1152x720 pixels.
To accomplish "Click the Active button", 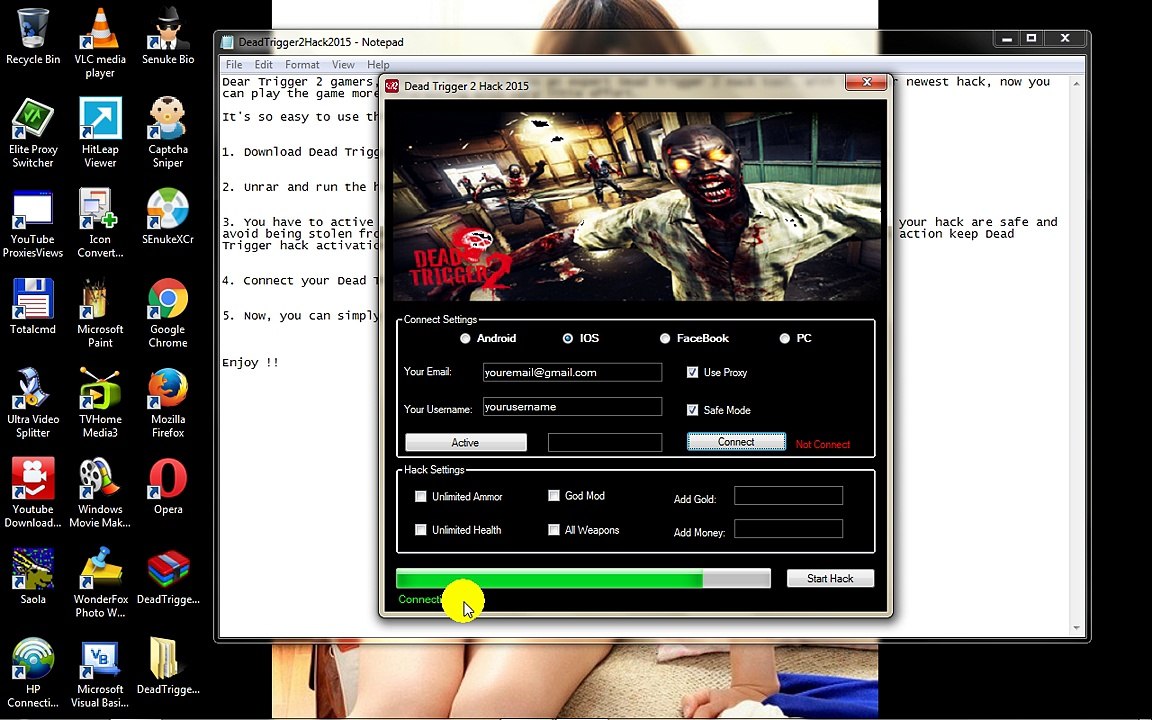I will (x=466, y=442).
